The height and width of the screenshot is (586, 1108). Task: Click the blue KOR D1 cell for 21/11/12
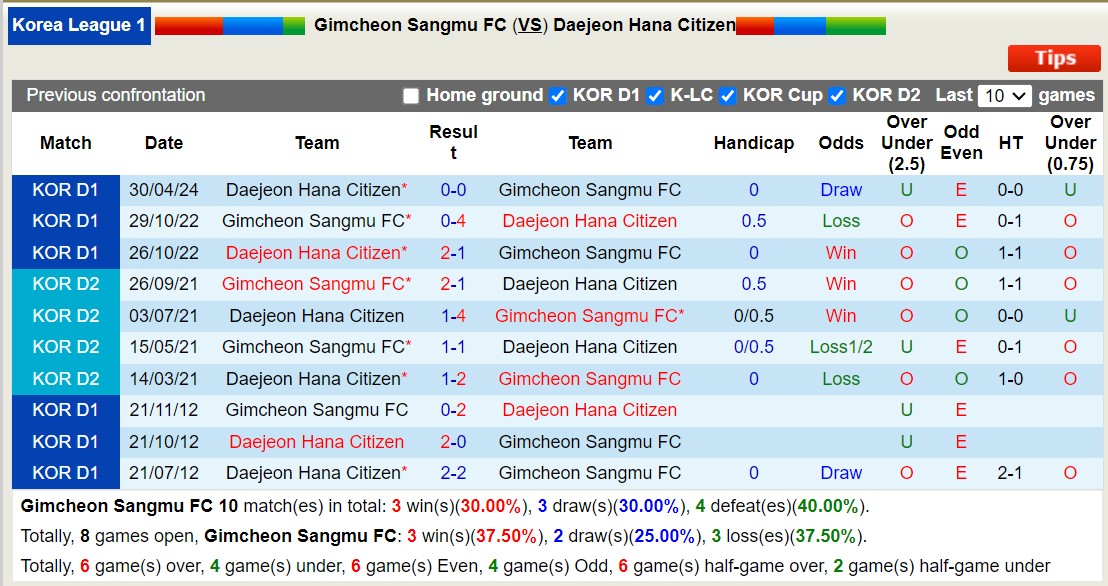point(65,410)
